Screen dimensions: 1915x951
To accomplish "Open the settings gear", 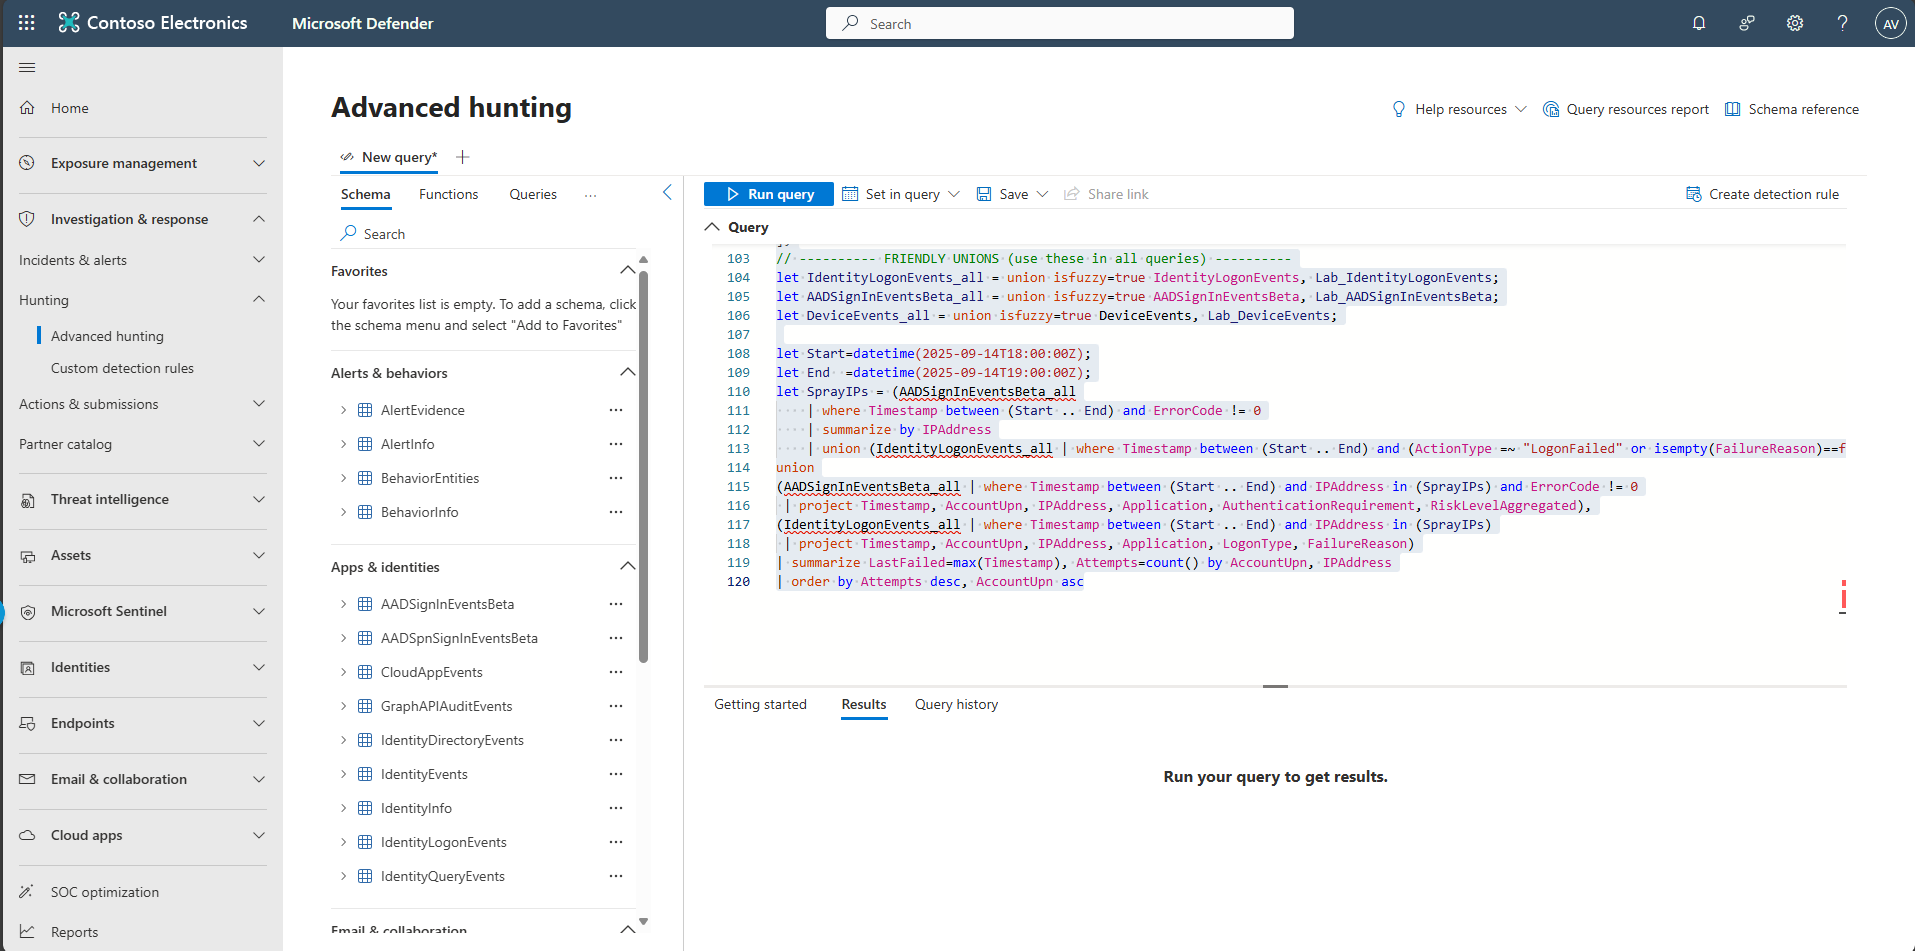I will 1795,23.
